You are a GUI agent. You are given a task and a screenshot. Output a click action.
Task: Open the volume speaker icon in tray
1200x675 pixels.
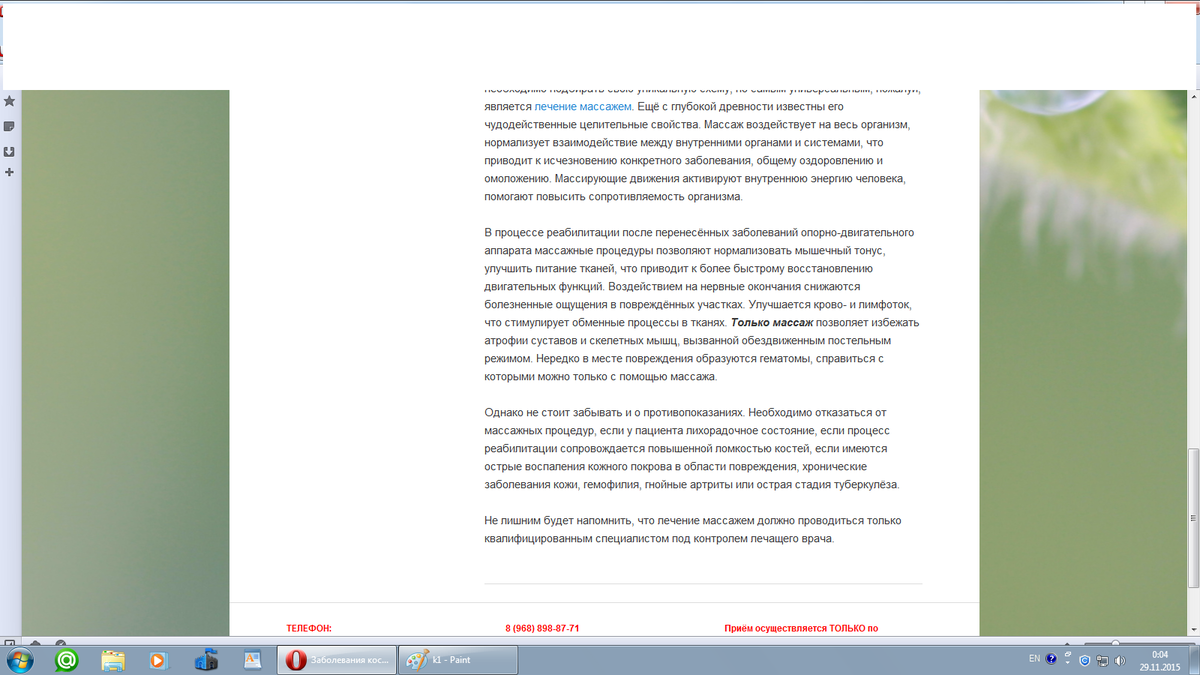coord(1119,660)
